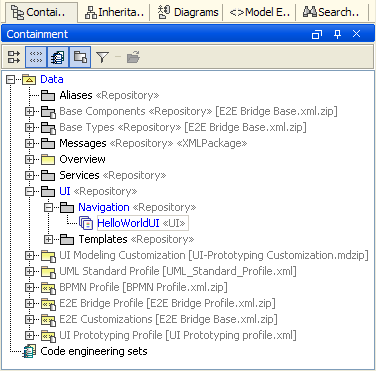Click the UML Standard Profile folder icon
The width and height of the screenshot is (376, 371).
click(x=48, y=271)
